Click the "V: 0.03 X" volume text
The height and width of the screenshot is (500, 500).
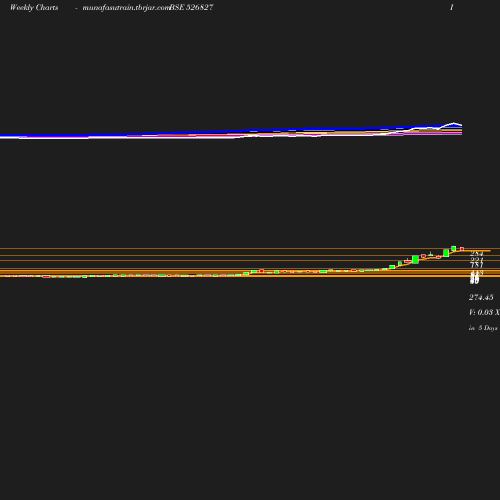(484, 312)
